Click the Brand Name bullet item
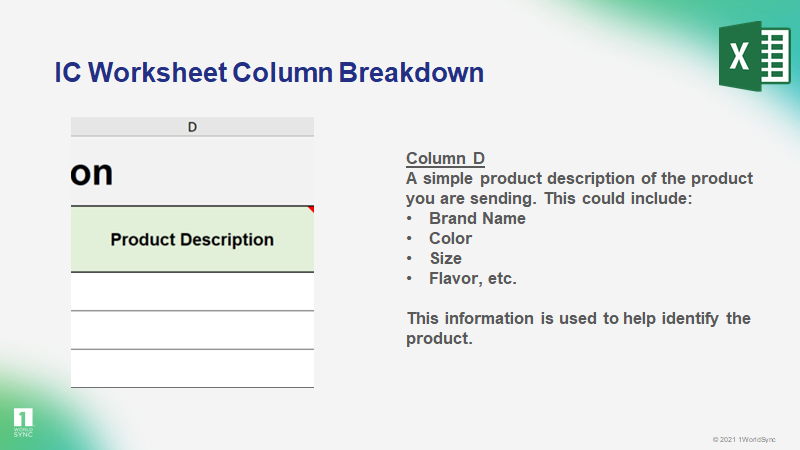This screenshot has height=450, width=800. tap(477, 218)
